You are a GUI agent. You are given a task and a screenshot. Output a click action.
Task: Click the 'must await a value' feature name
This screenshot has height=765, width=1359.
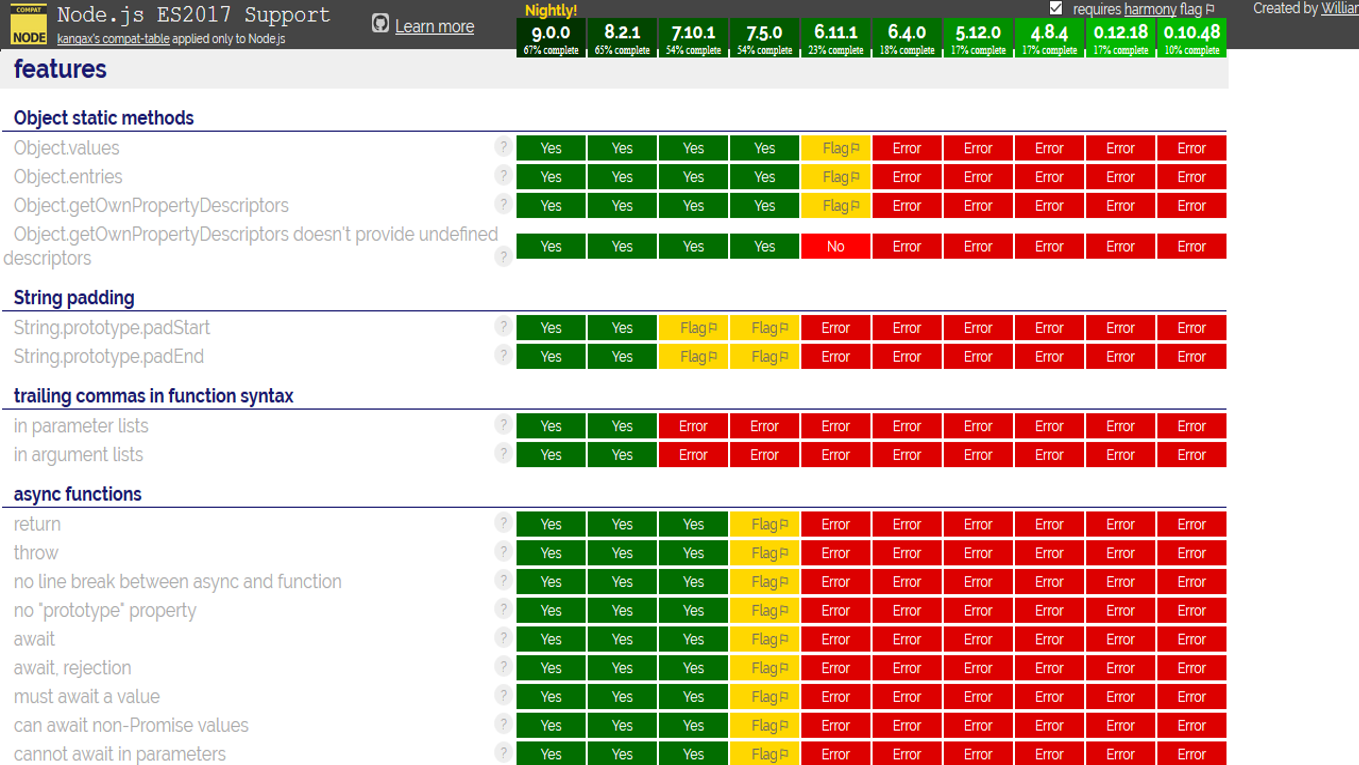coord(87,697)
